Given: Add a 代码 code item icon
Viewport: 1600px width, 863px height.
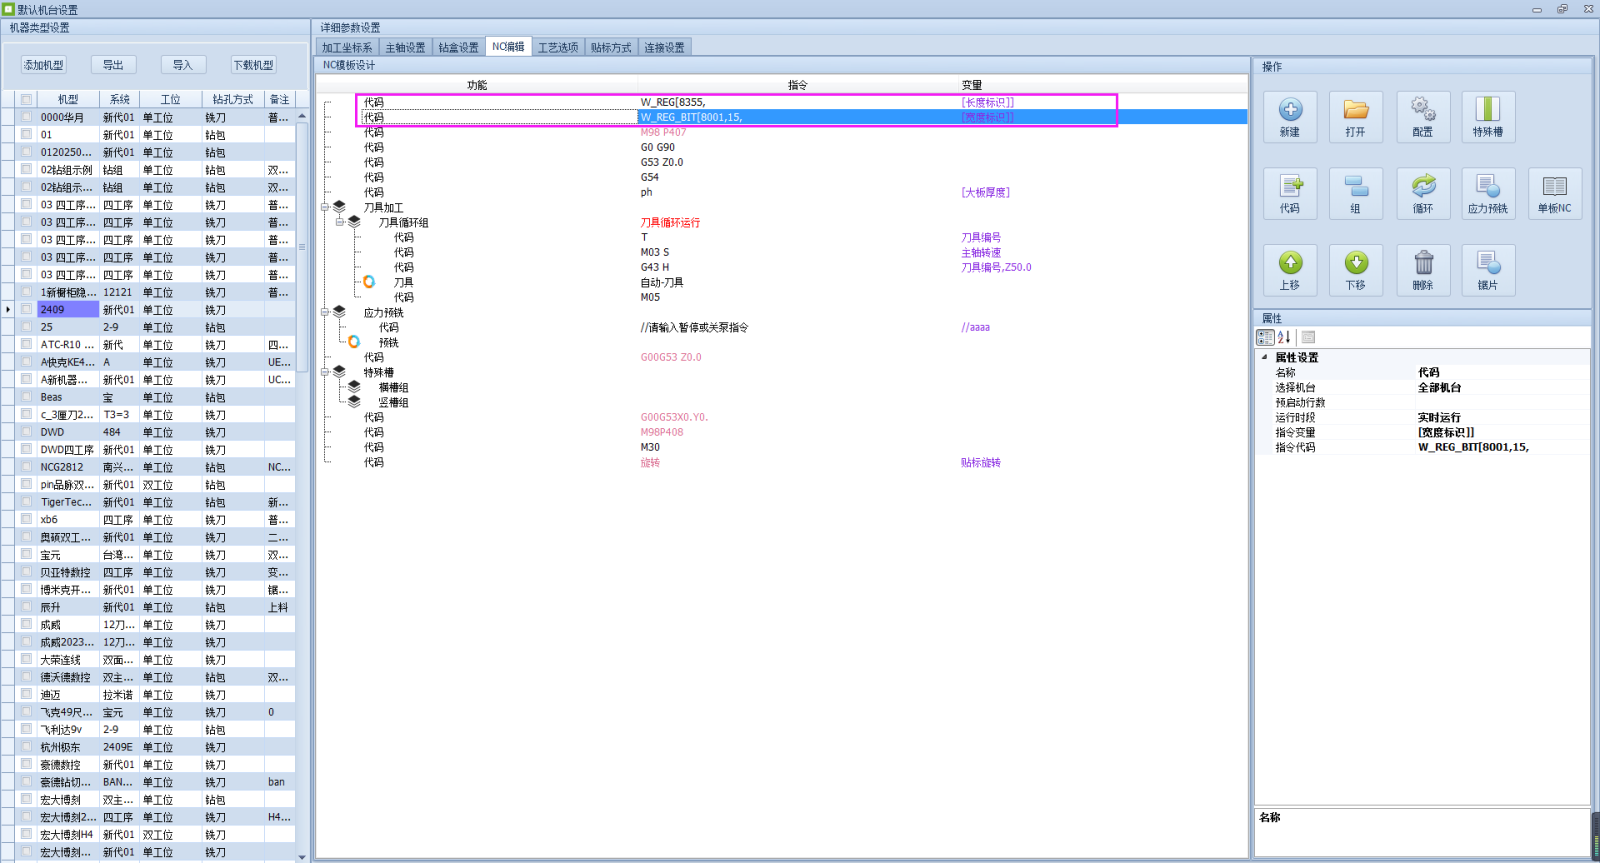Looking at the screenshot, I should pyautogui.click(x=1290, y=194).
